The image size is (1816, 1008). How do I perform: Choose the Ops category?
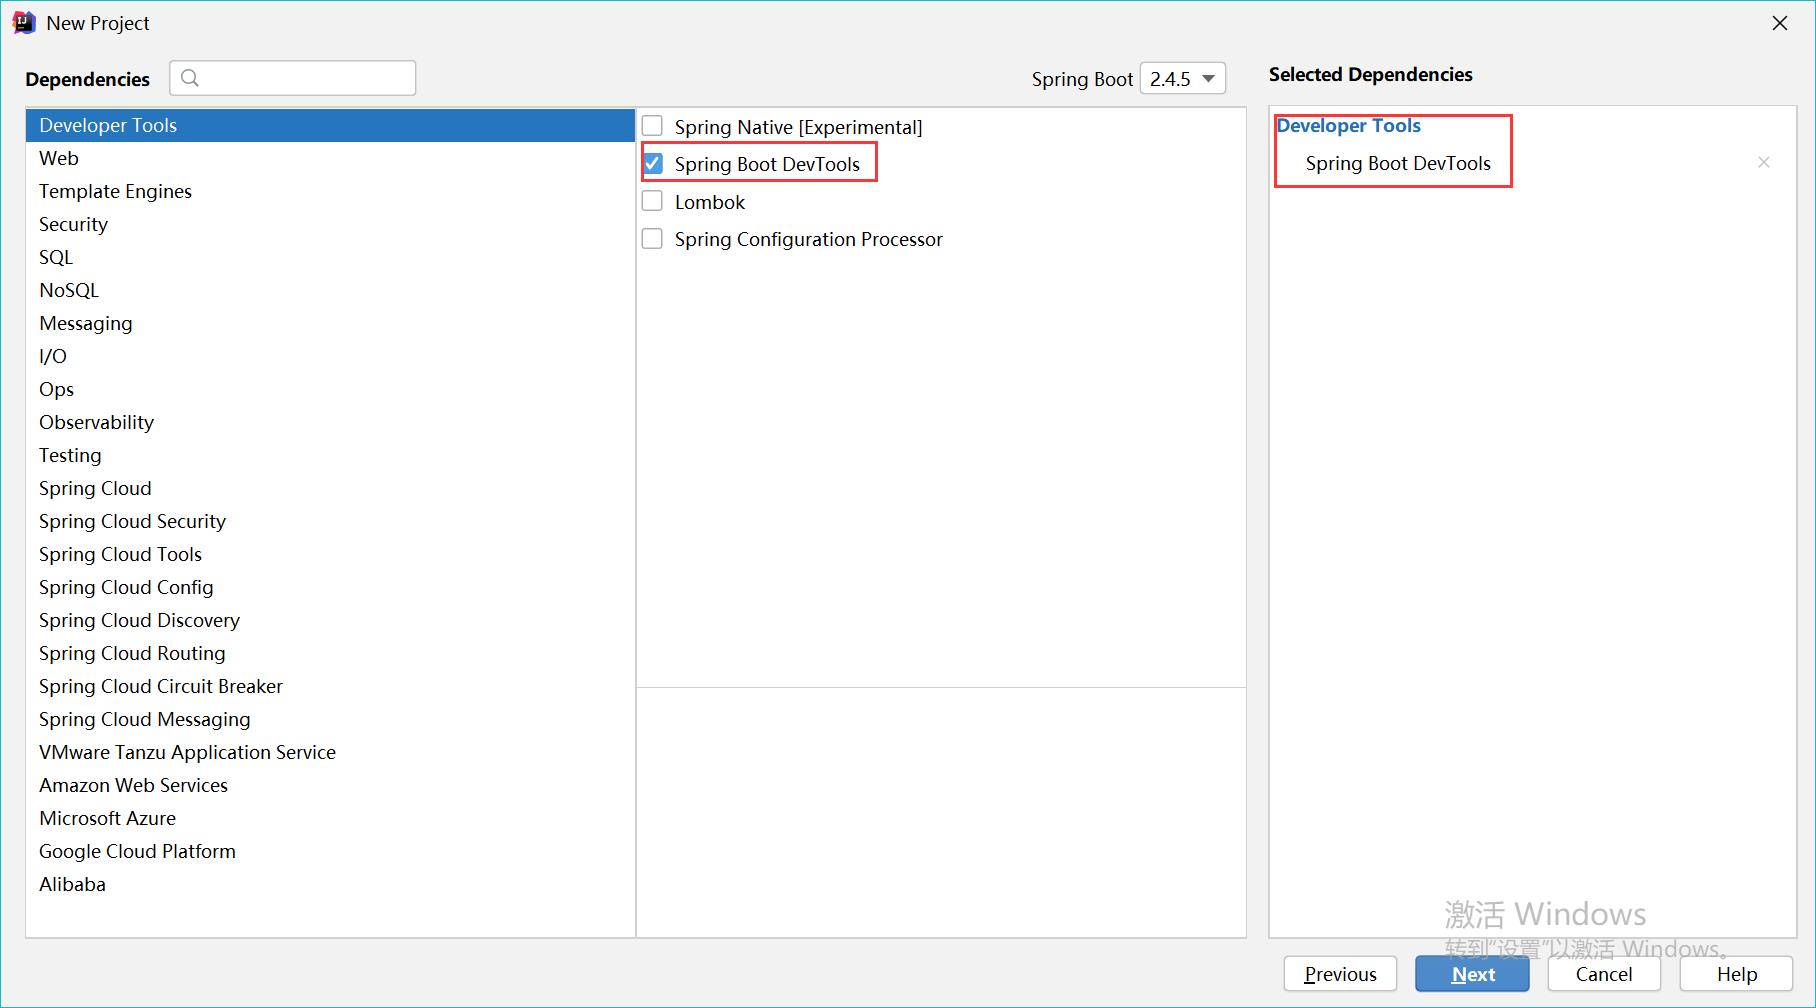(331, 389)
